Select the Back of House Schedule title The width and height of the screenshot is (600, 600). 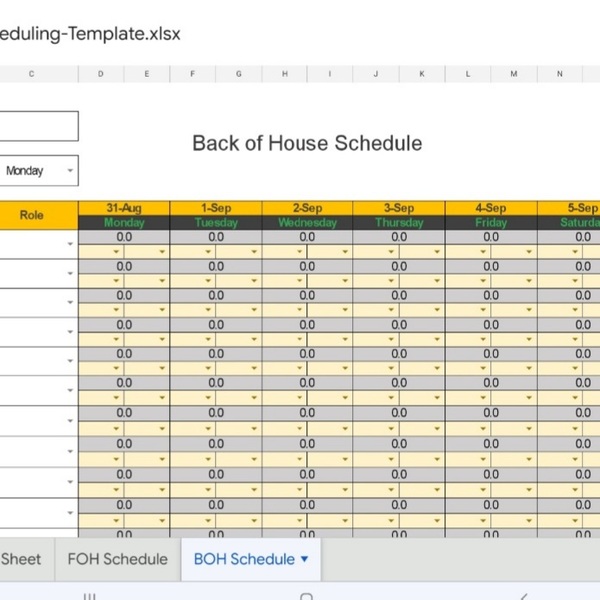click(x=307, y=143)
